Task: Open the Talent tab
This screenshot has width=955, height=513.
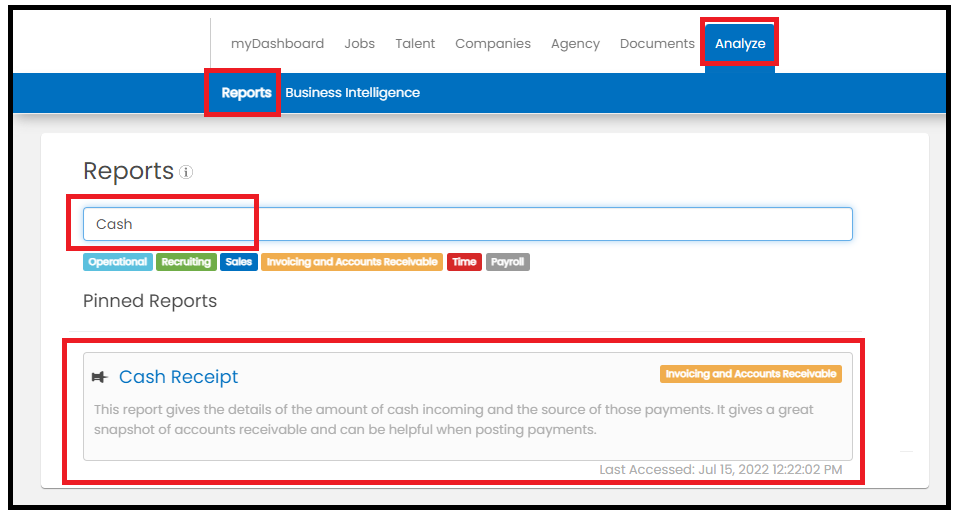Action: (415, 44)
